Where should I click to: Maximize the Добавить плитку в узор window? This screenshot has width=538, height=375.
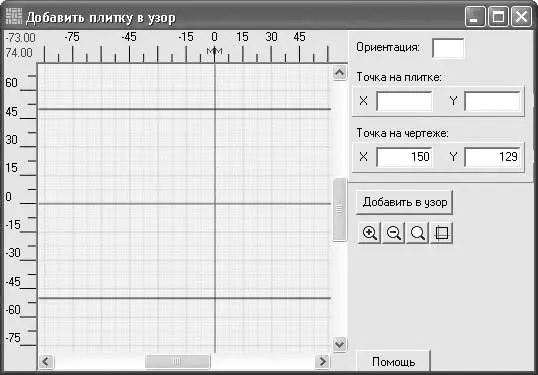[498, 16]
